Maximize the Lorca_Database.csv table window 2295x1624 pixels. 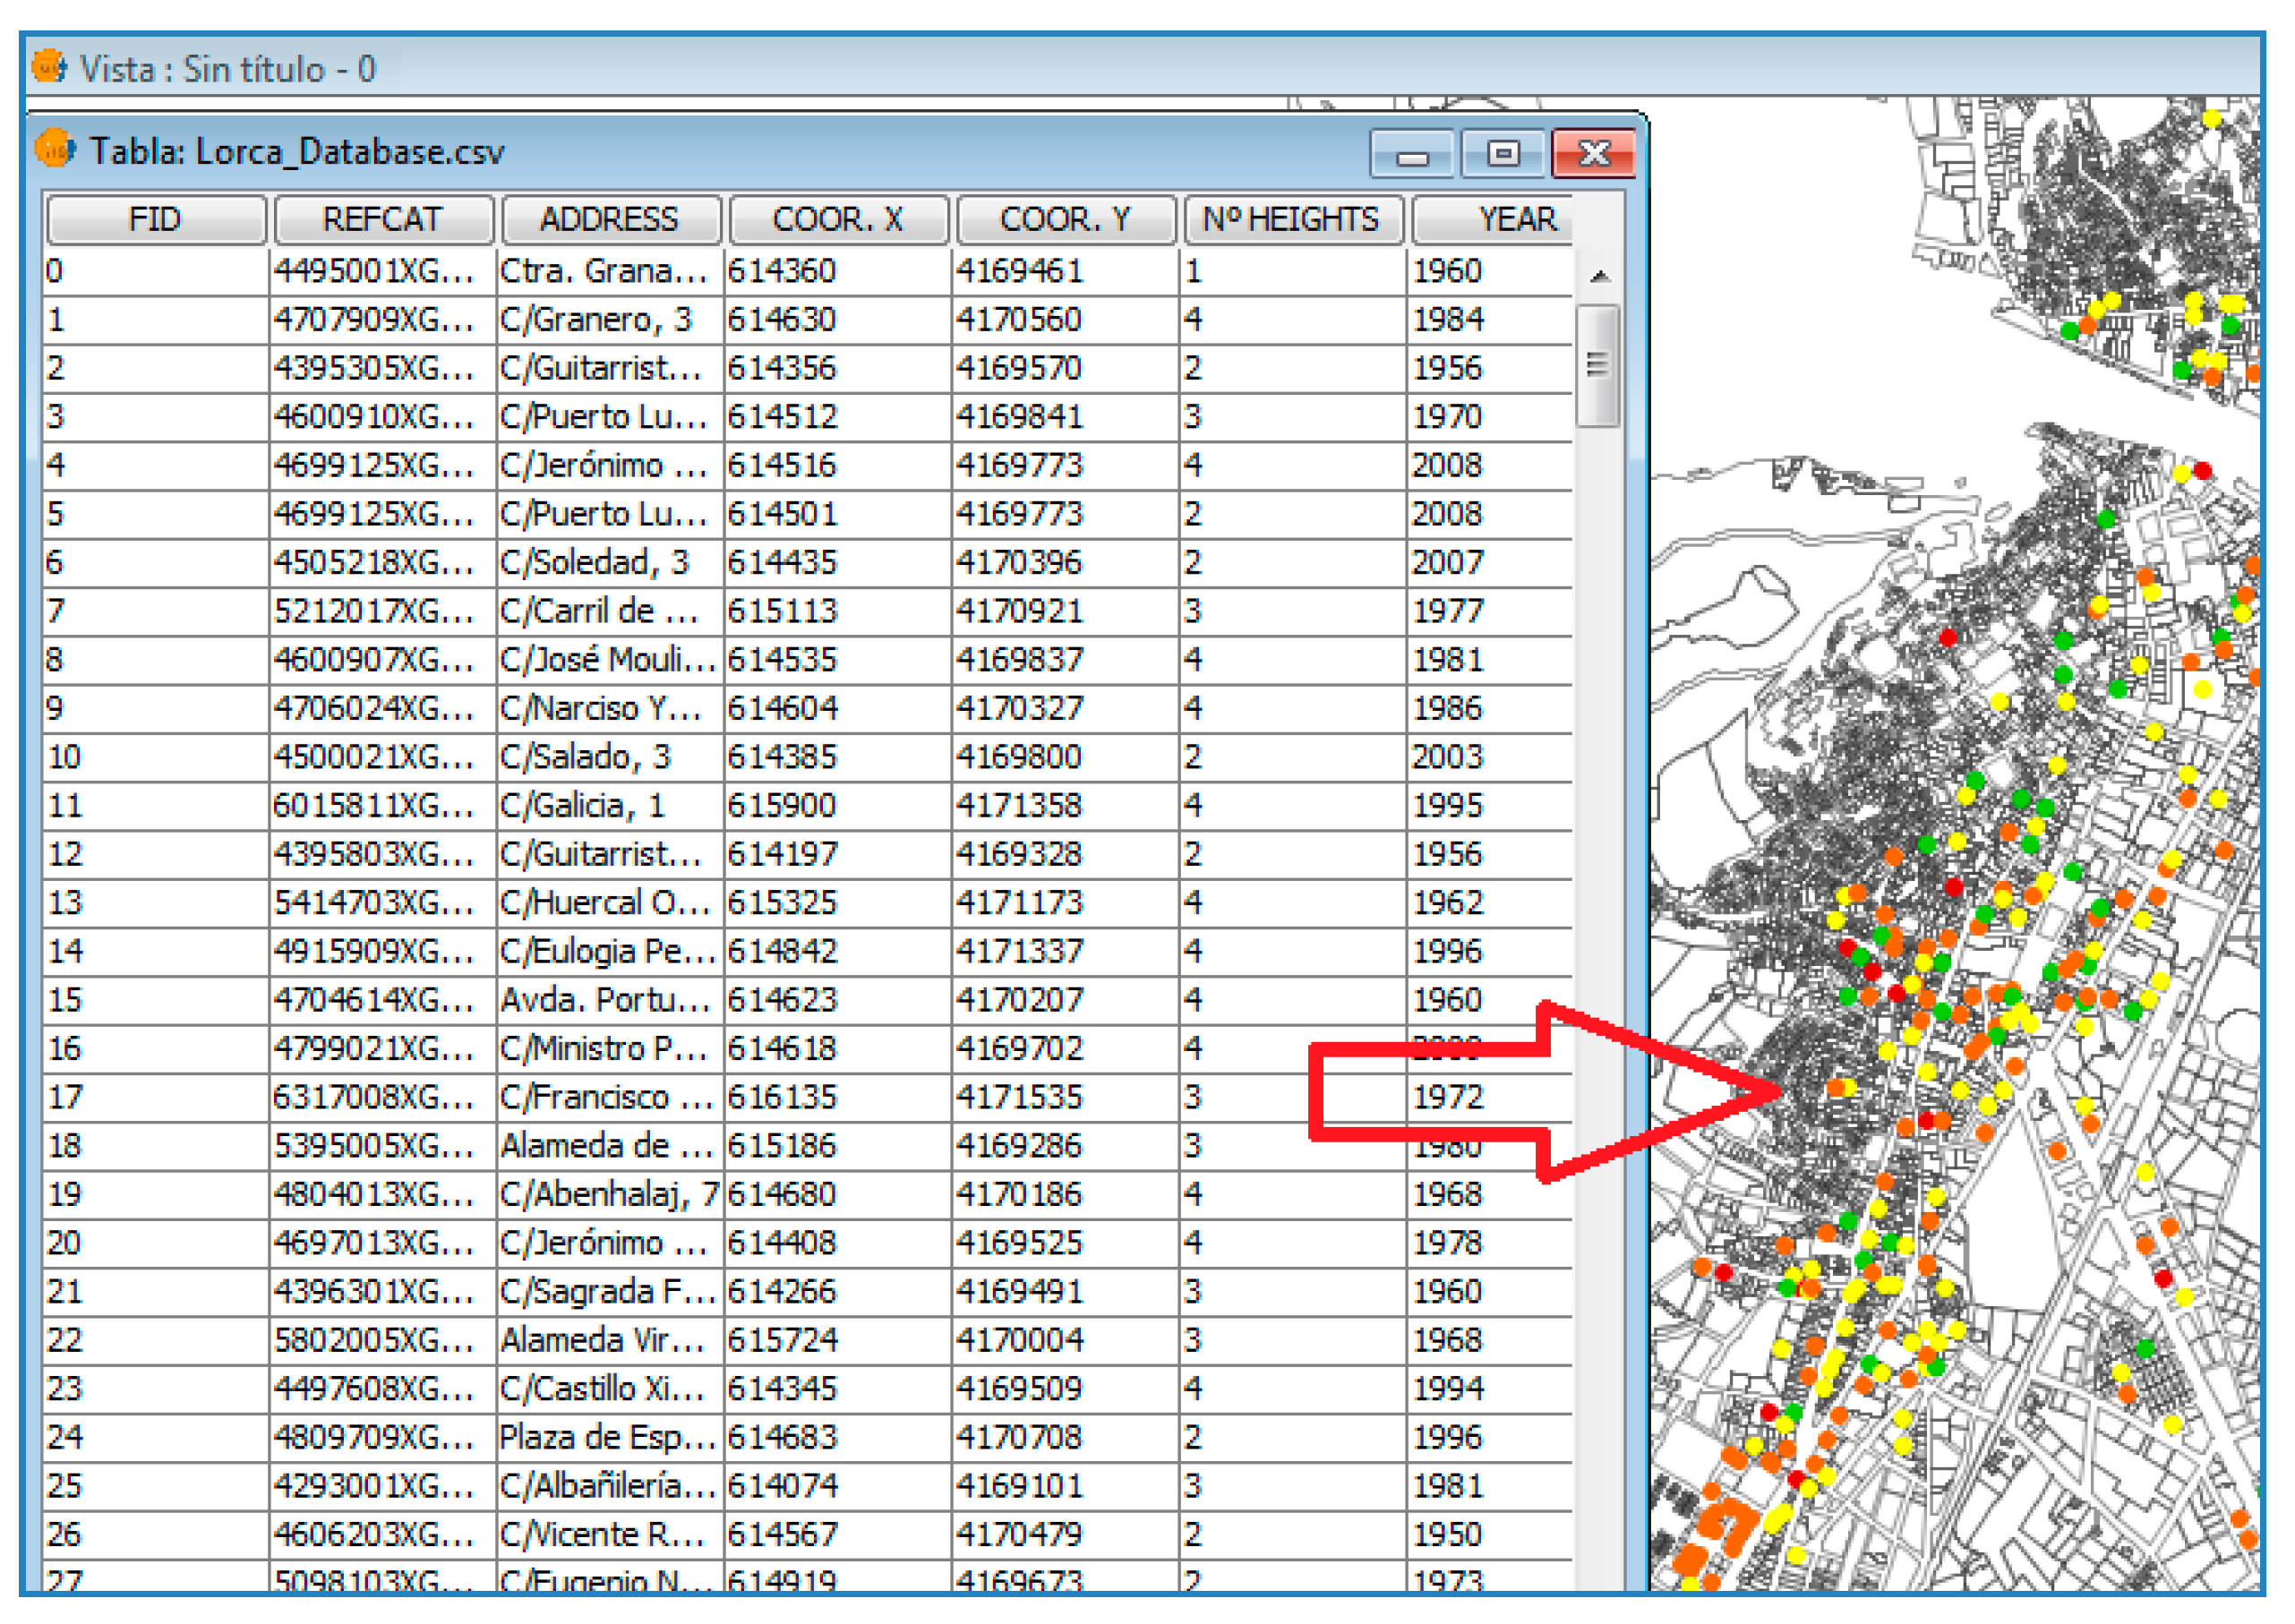(x=1503, y=154)
